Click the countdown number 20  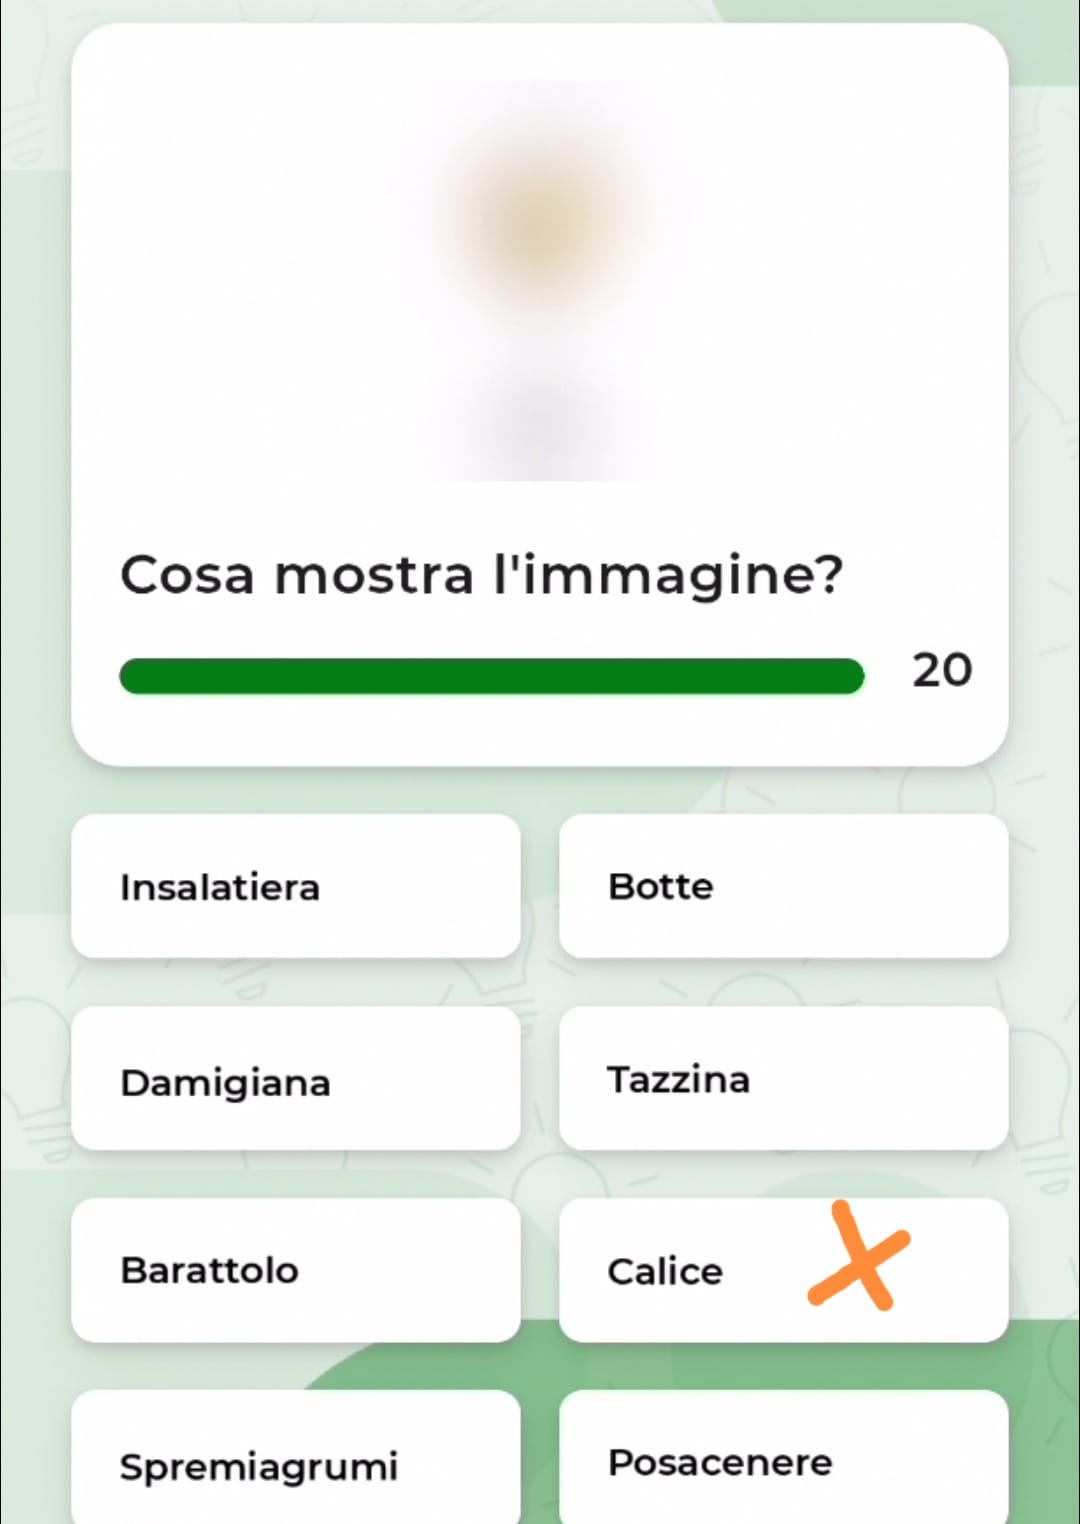coord(941,670)
